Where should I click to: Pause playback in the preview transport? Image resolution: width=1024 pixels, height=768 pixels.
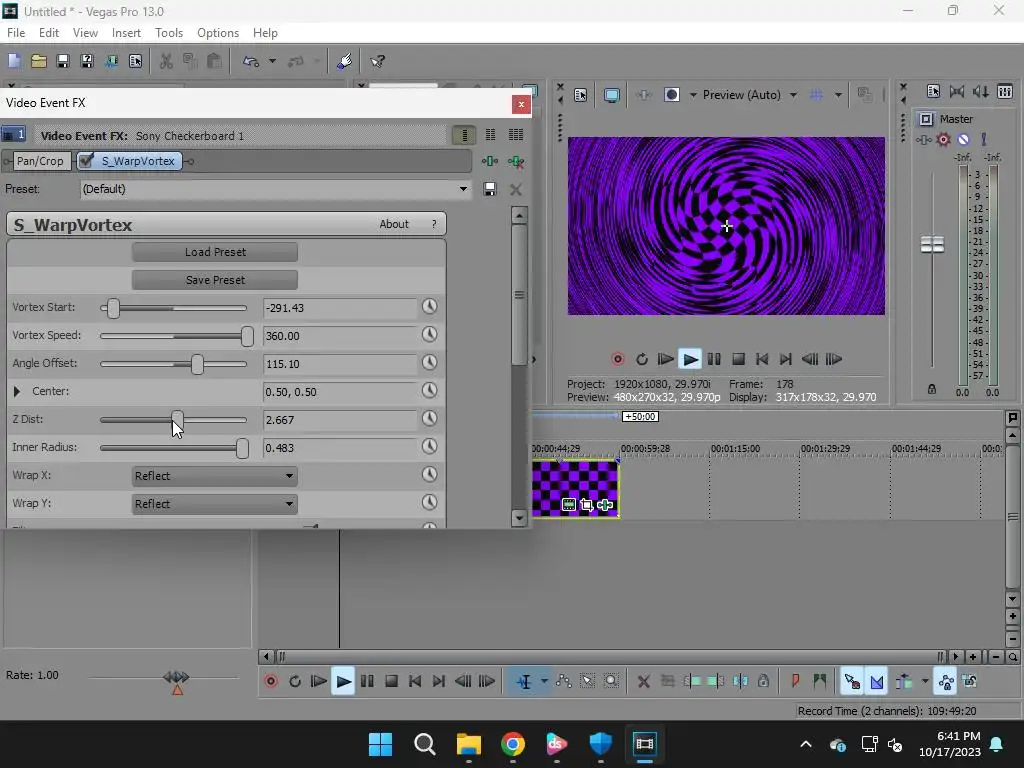coord(714,359)
